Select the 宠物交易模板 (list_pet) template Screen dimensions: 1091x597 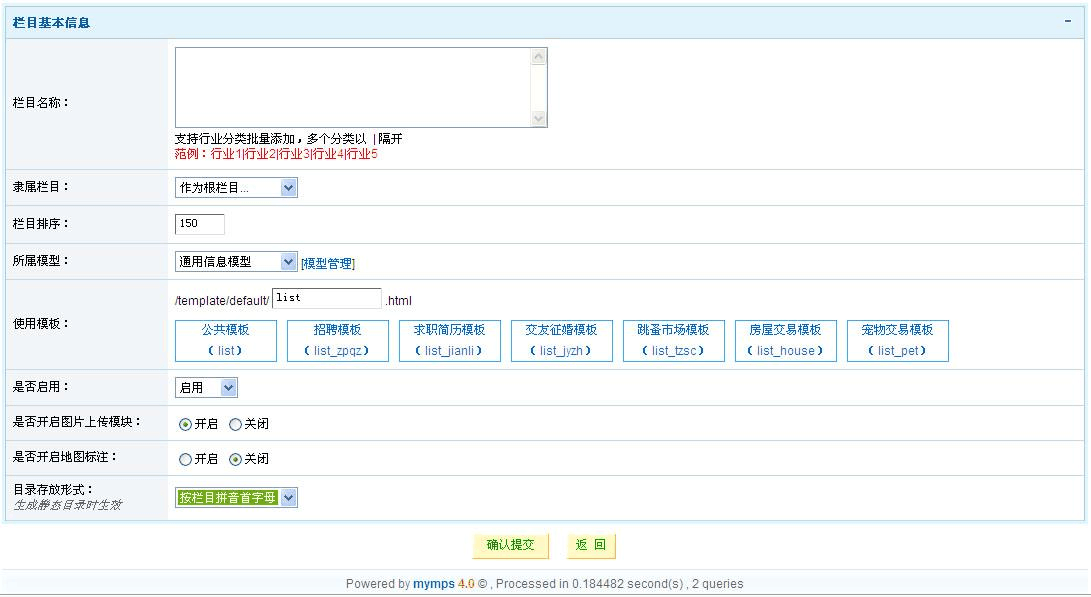(897, 341)
